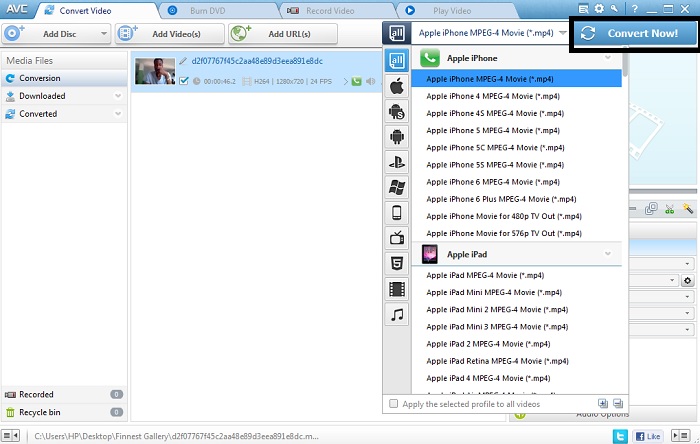The image size is (700, 444).
Task: Switch to the Burn DVD tab
Action: (208, 10)
